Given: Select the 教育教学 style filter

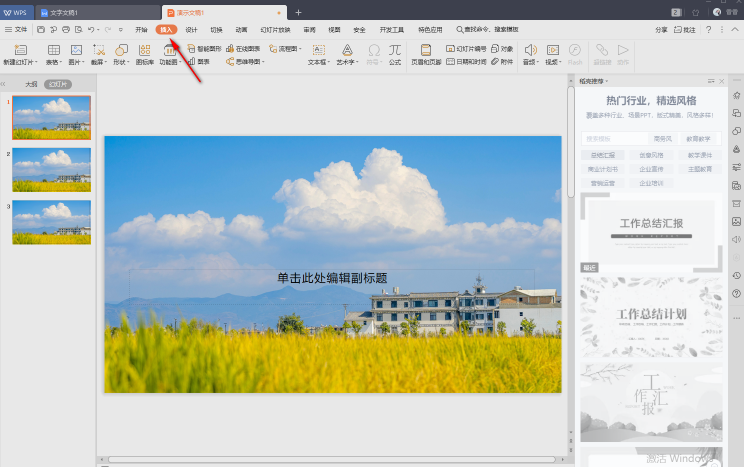Looking at the screenshot, I should (698, 139).
